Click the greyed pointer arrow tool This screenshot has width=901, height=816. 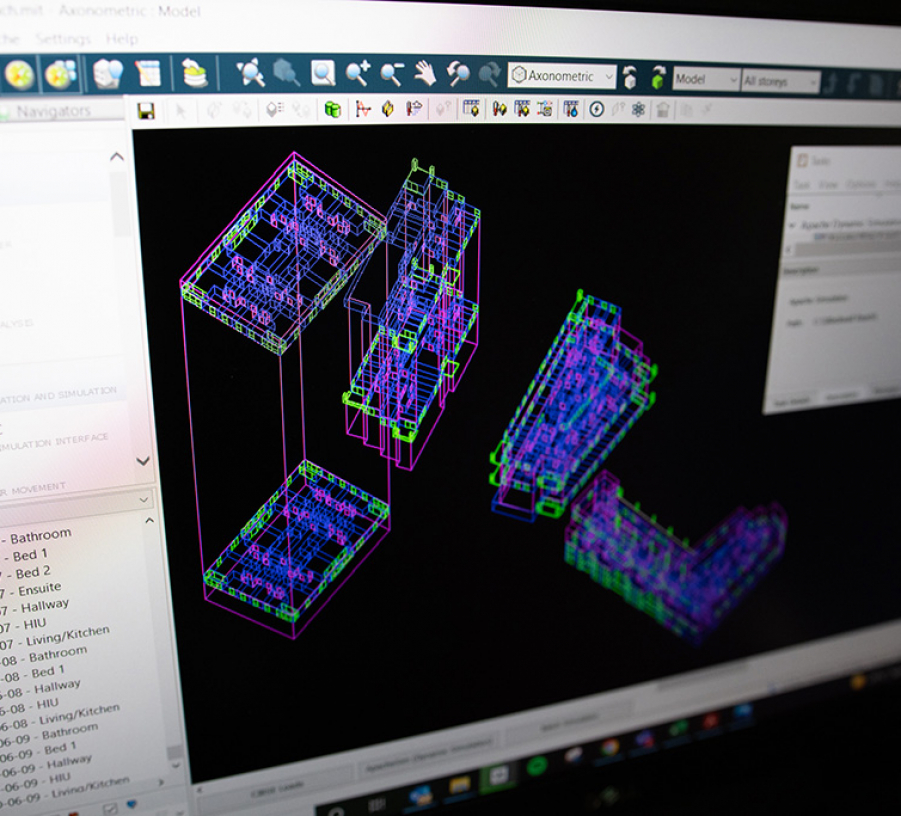(181, 110)
